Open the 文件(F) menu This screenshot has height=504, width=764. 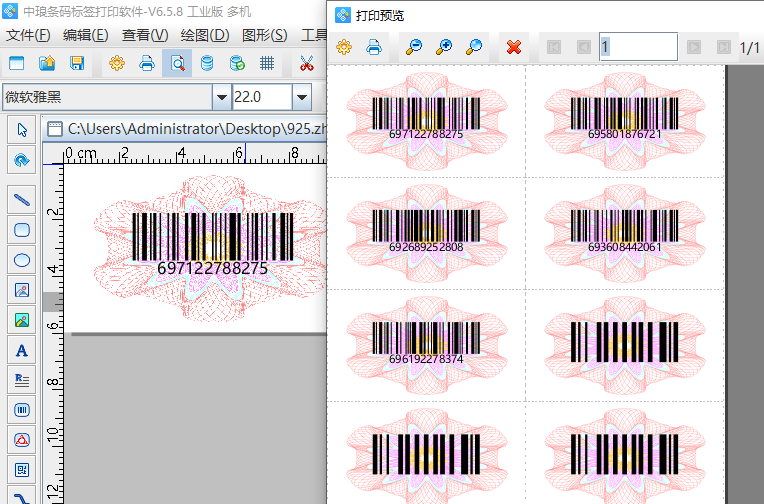click(28, 35)
